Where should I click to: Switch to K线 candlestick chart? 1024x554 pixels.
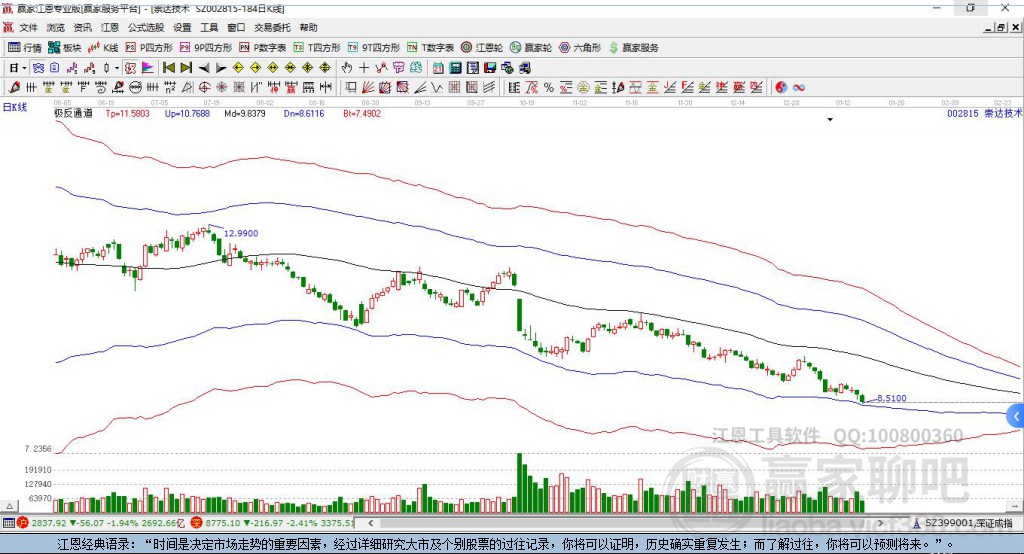pos(103,48)
